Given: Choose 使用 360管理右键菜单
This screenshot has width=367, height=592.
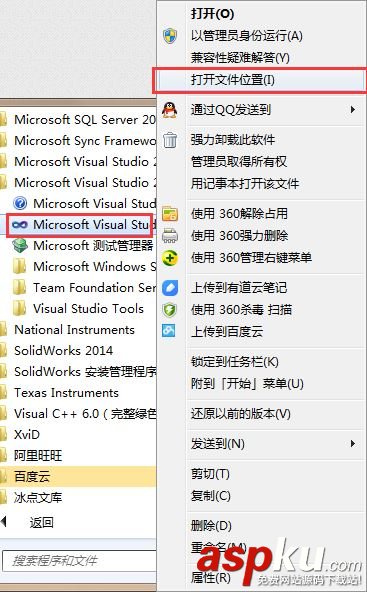Looking at the screenshot, I should [251, 258].
